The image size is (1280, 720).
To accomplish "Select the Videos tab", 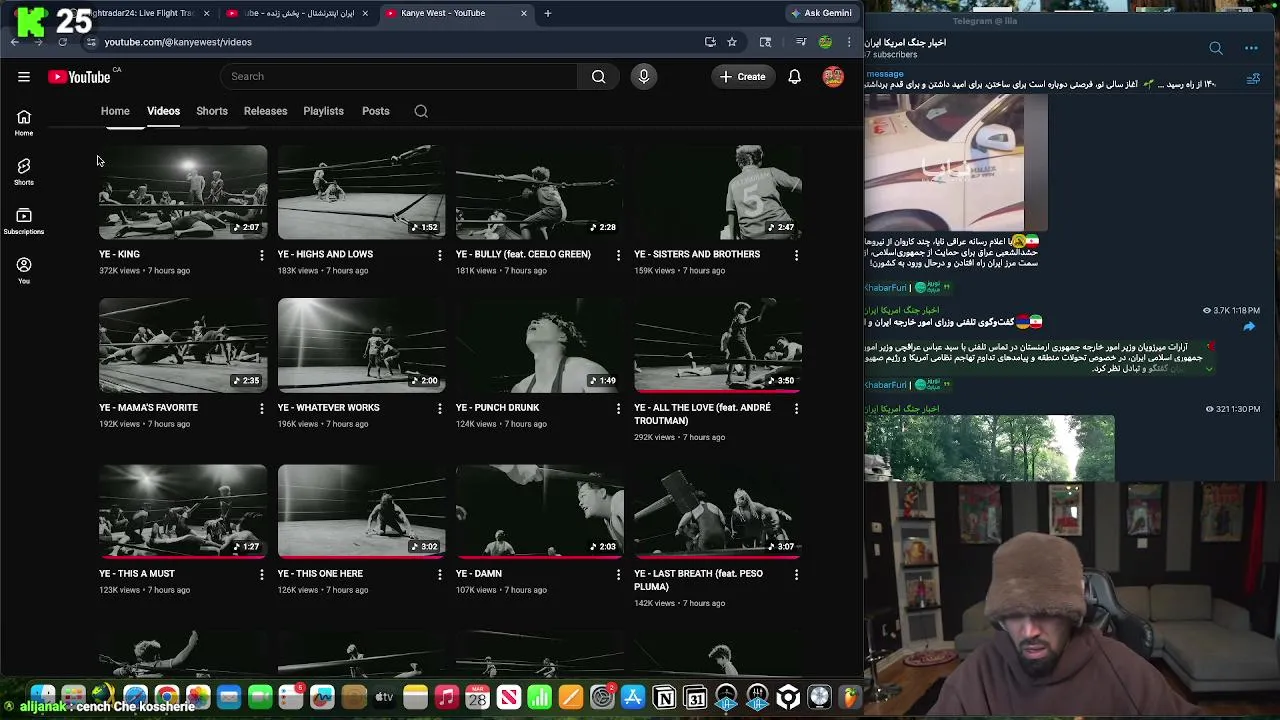I will coord(163,111).
